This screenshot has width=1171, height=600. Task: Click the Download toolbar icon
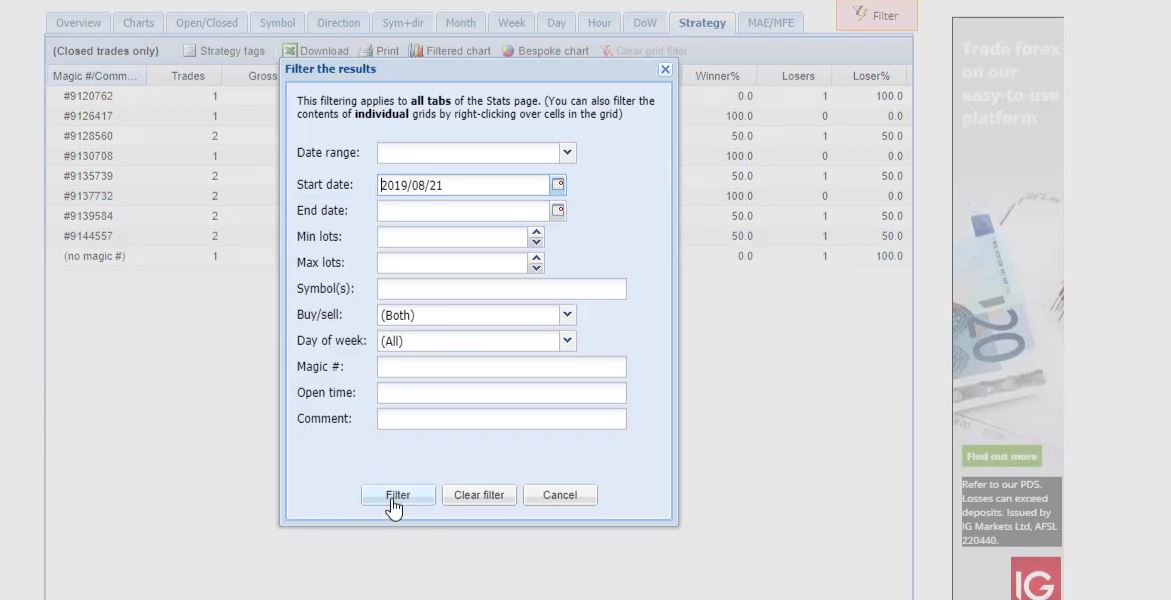[x=290, y=51]
